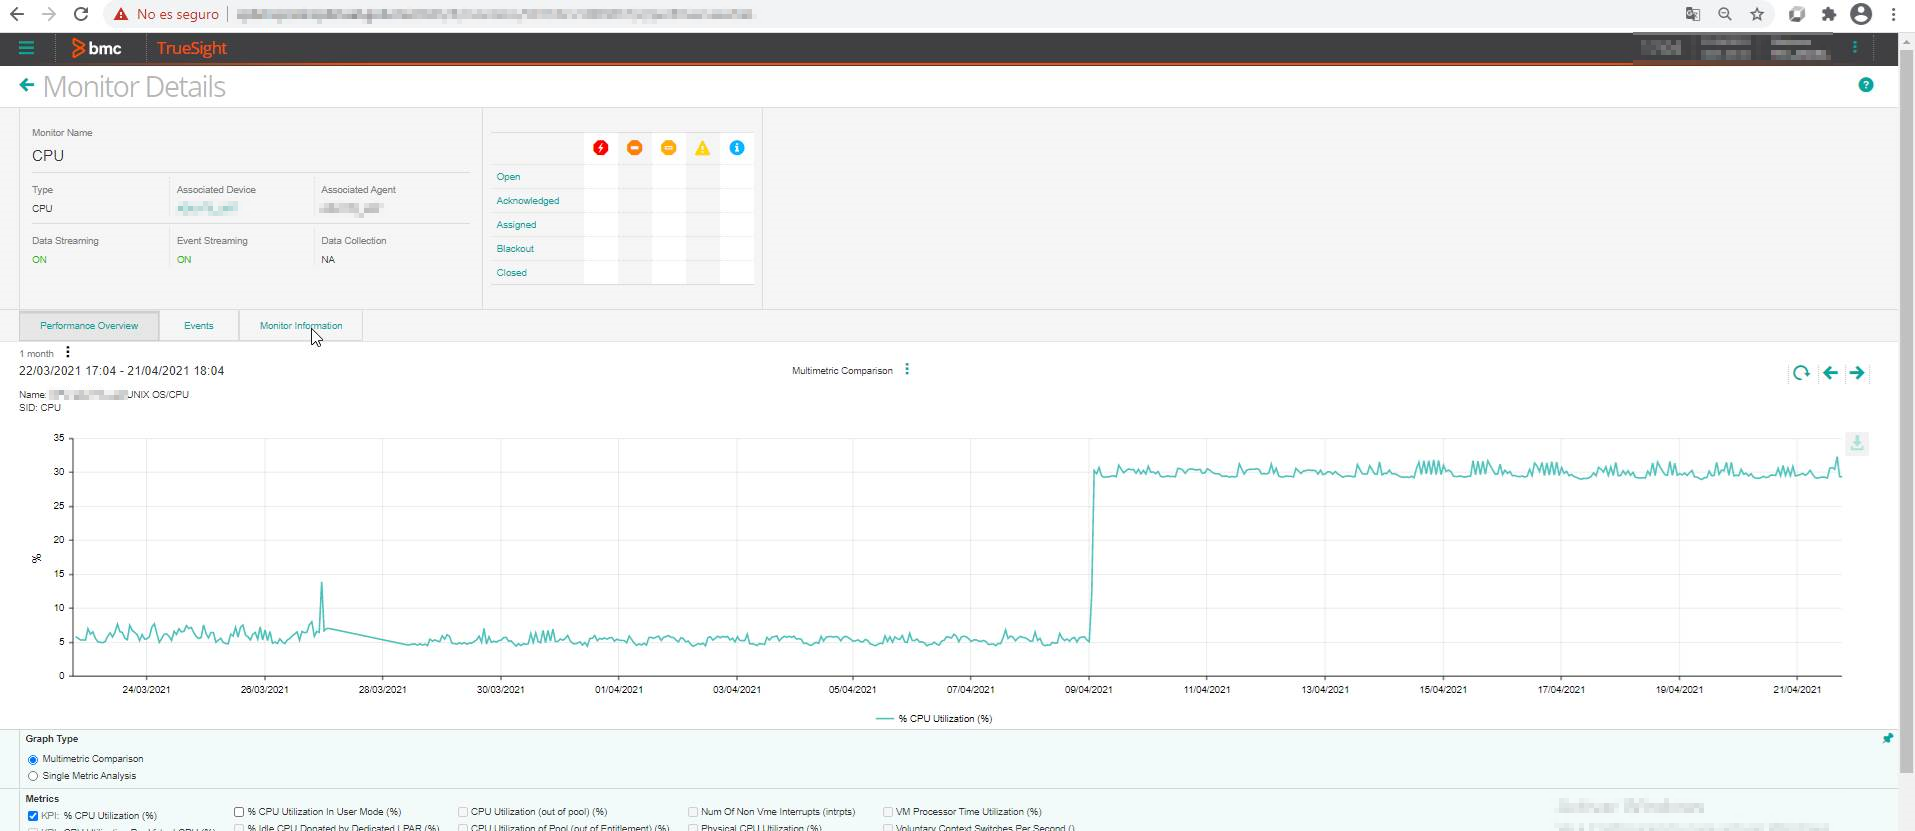This screenshot has height=831, width=1915.
Task: Check Num Of Non Vme Interrupts checkbox
Action: point(693,812)
